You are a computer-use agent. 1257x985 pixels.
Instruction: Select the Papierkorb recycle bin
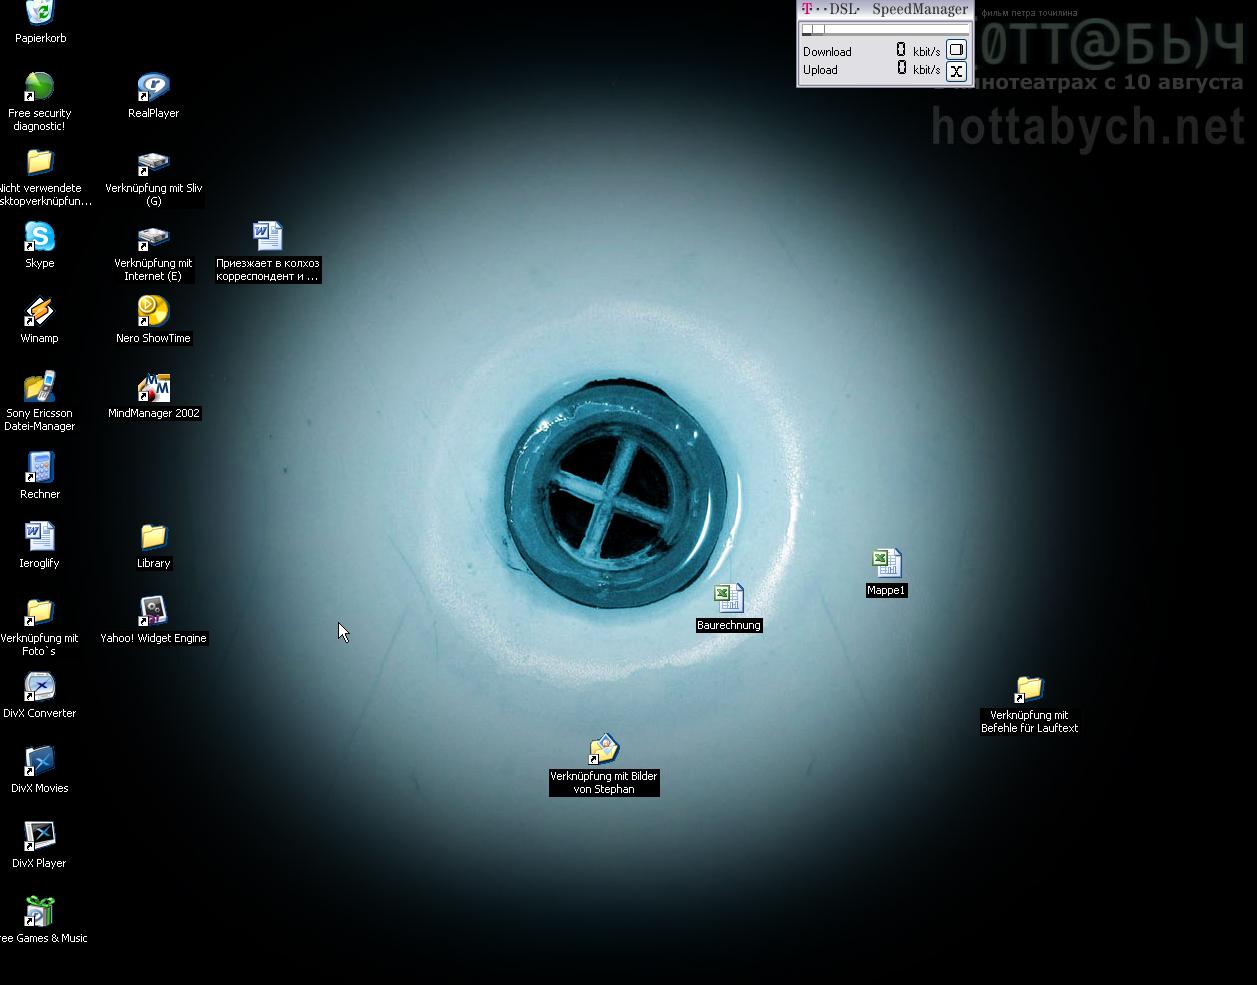pyautogui.click(x=39, y=13)
